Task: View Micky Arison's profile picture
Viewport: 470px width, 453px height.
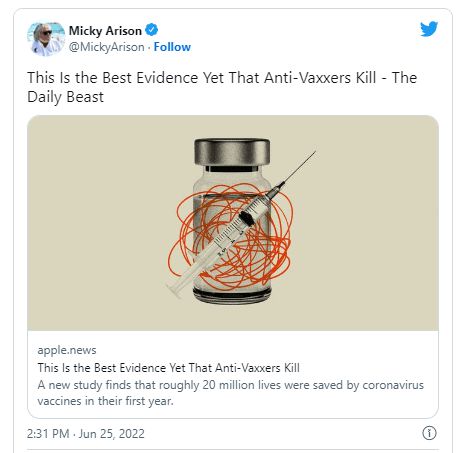Action: [x=46, y=38]
